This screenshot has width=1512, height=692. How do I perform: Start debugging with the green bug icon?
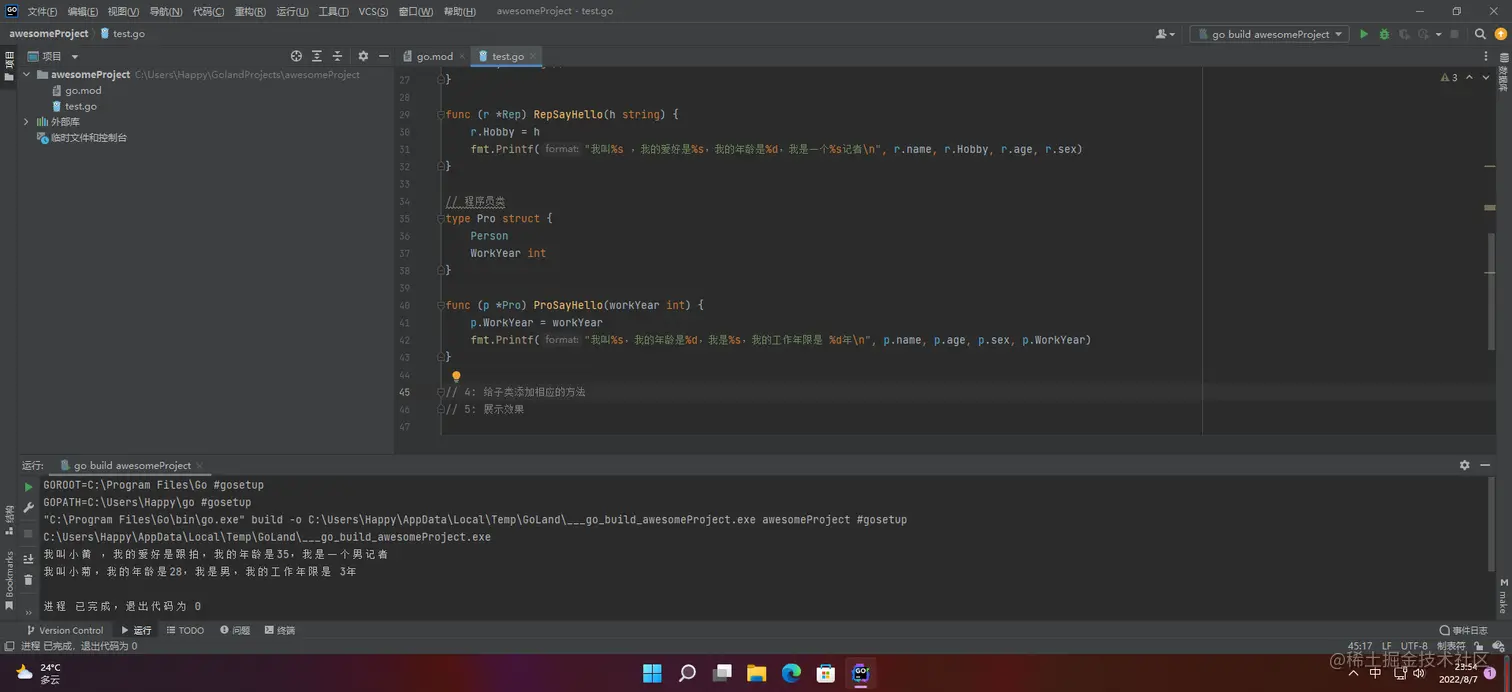pyautogui.click(x=1384, y=34)
